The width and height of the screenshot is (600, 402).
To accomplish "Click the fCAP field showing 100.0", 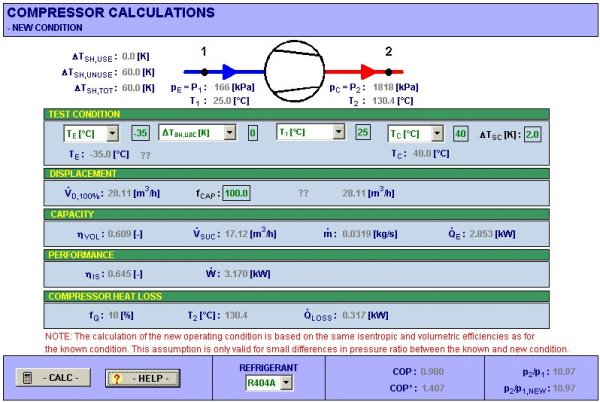I will click(x=236, y=194).
